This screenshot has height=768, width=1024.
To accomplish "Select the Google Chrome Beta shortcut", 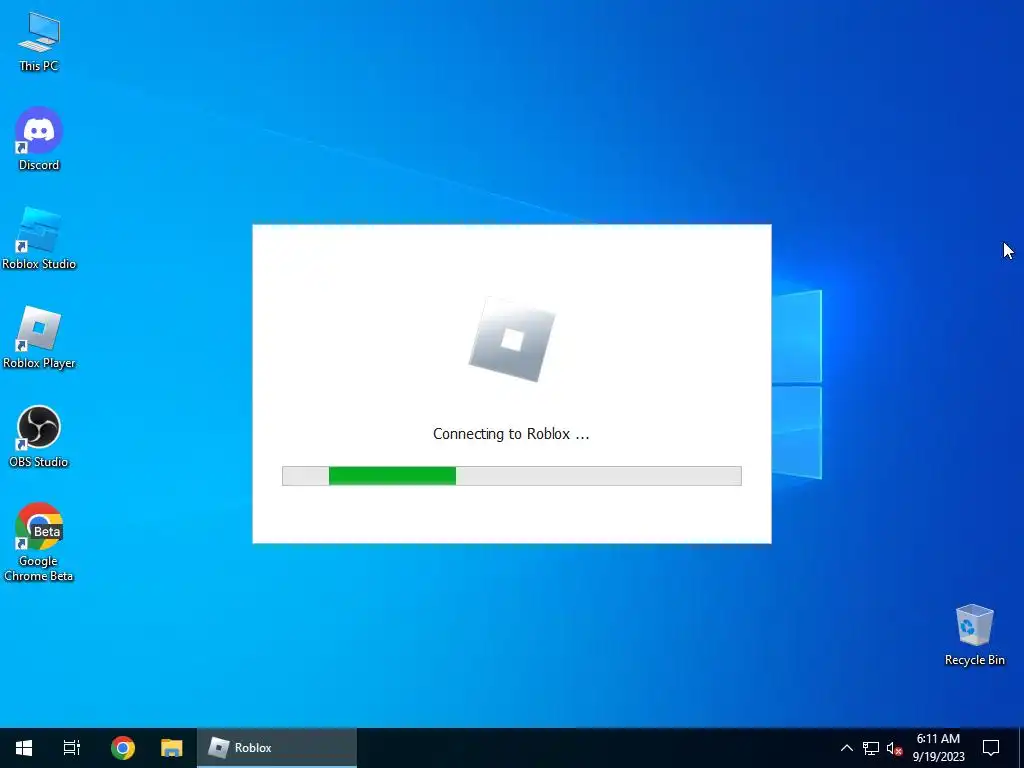I will pyautogui.click(x=39, y=542).
